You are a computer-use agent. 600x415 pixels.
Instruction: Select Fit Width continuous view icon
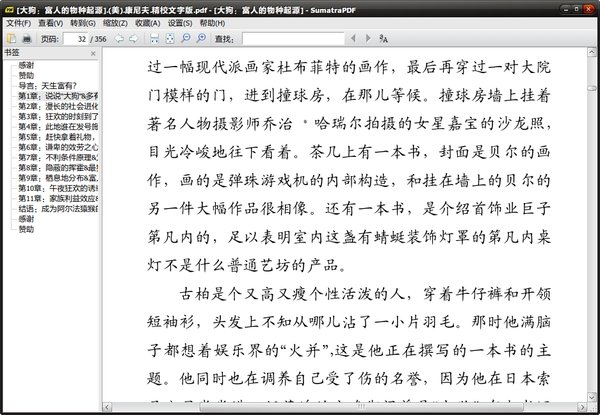(x=154, y=38)
